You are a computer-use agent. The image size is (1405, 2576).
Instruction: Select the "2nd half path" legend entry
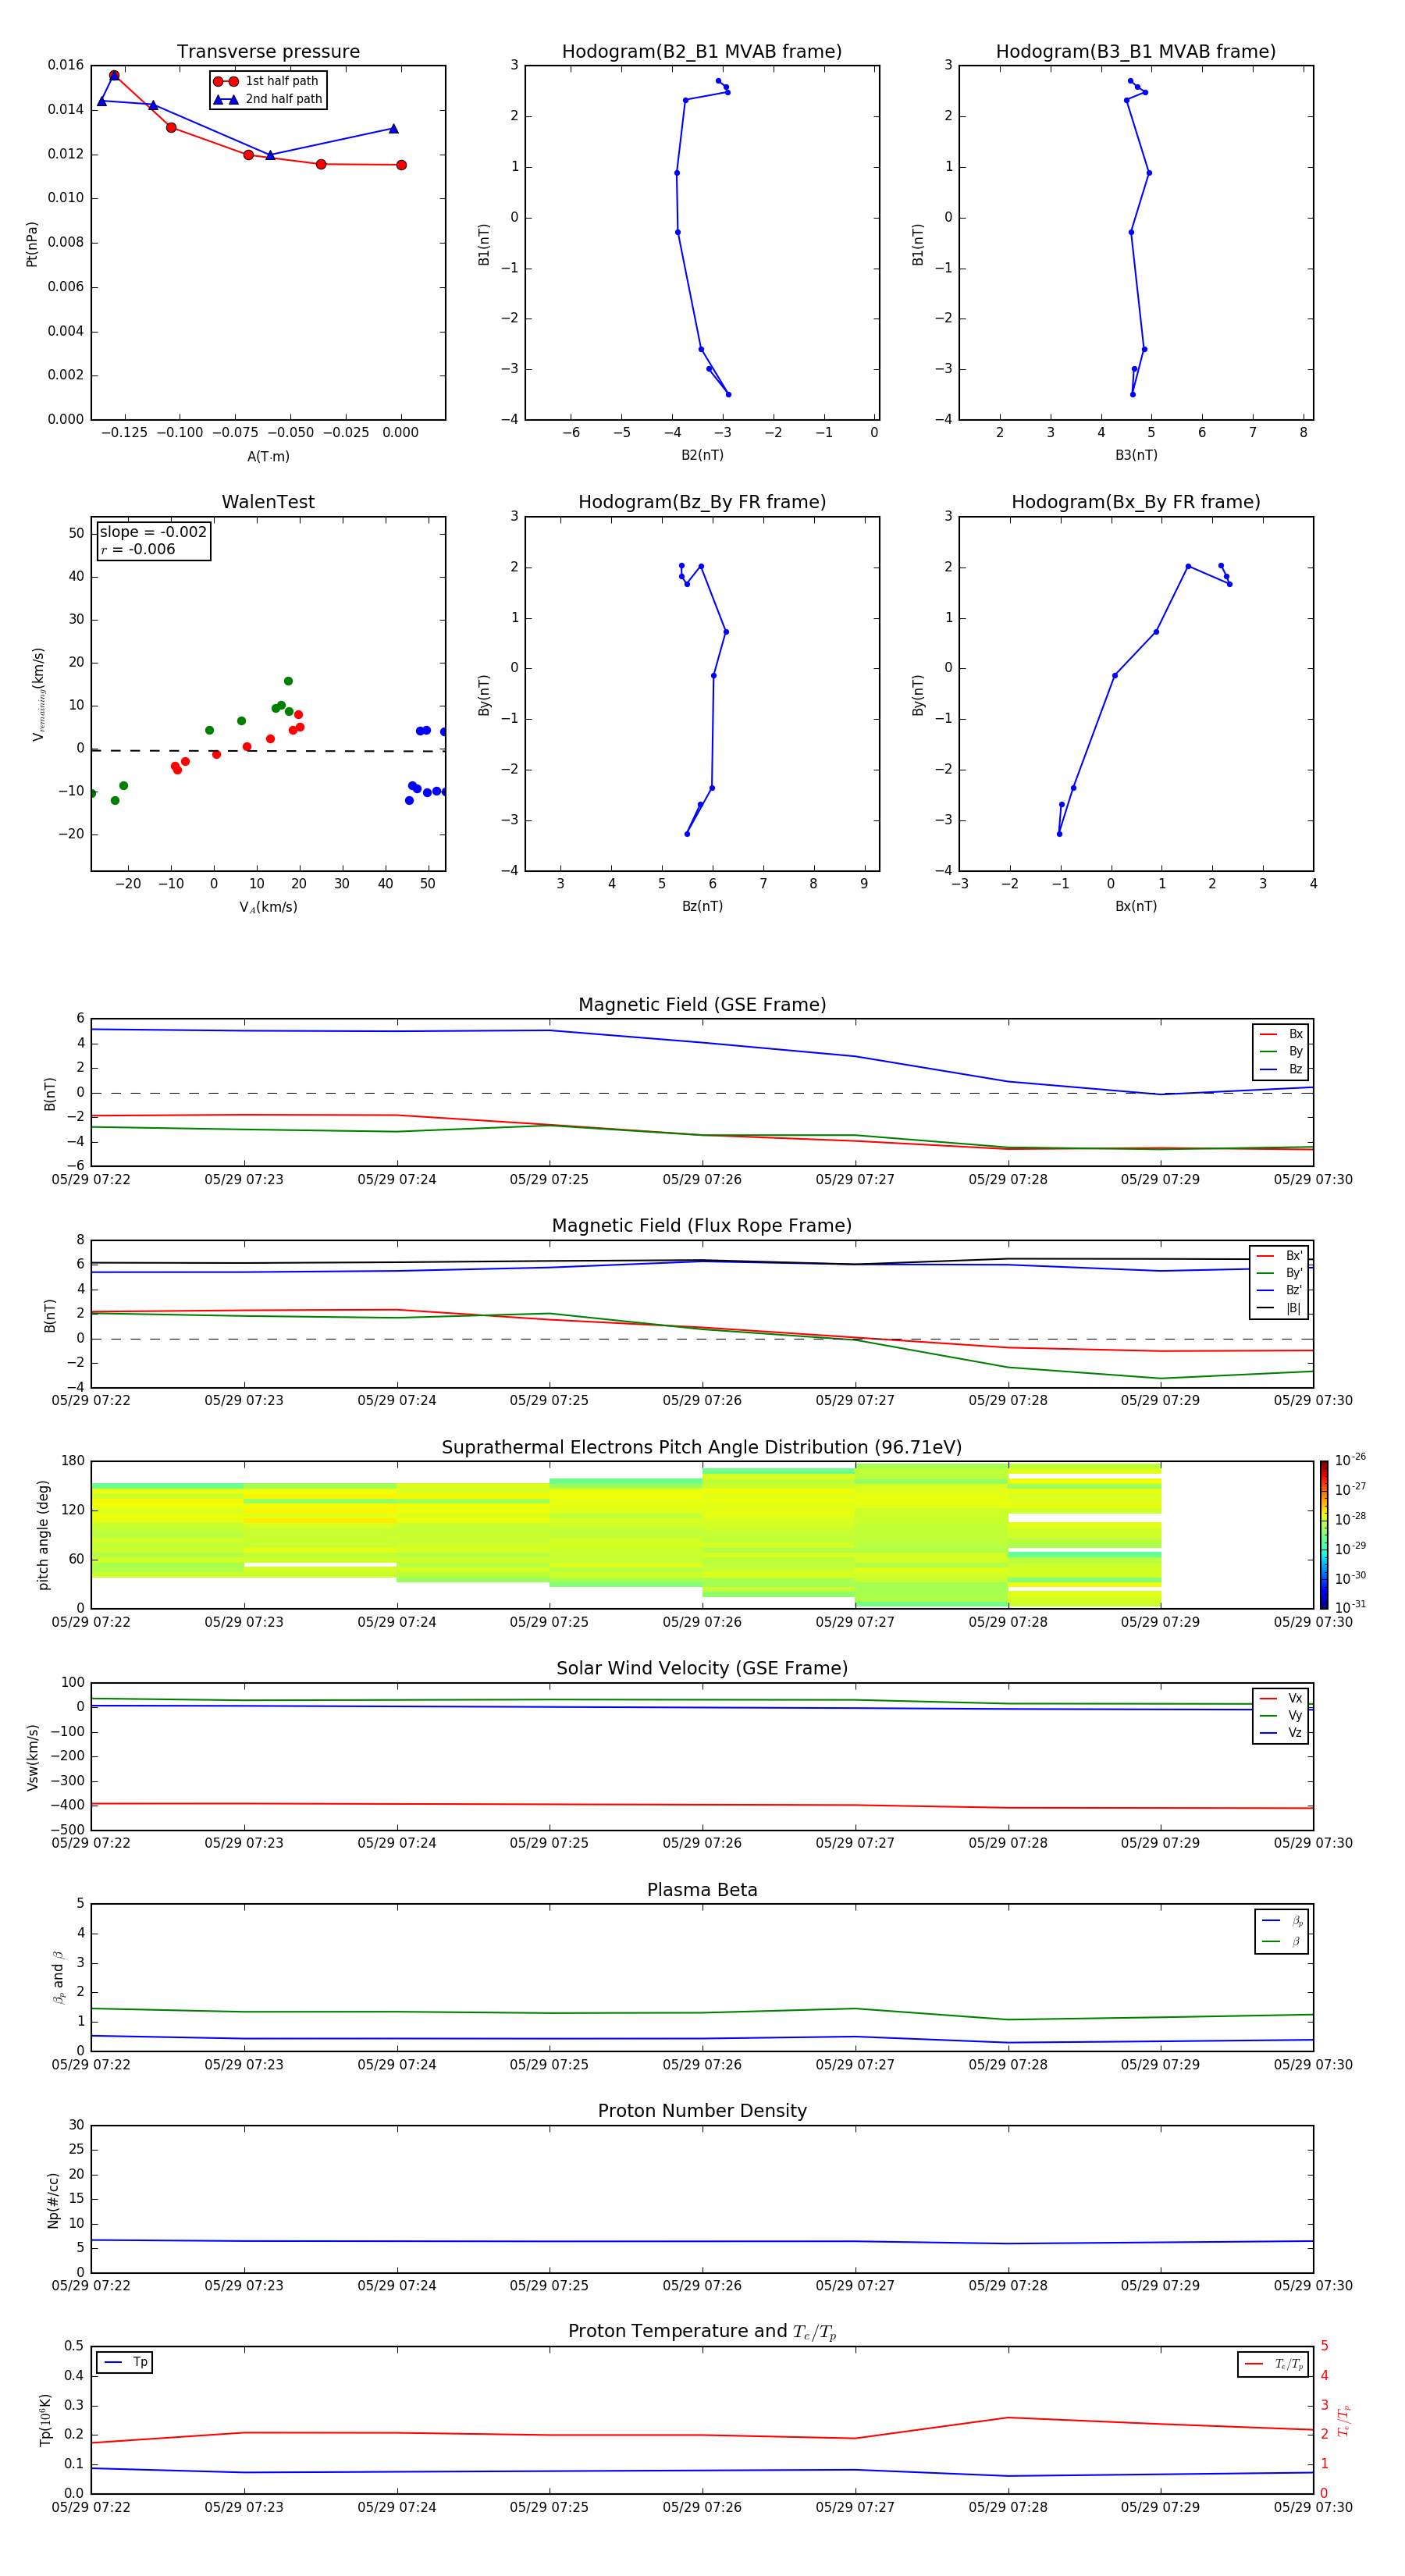coord(268,99)
